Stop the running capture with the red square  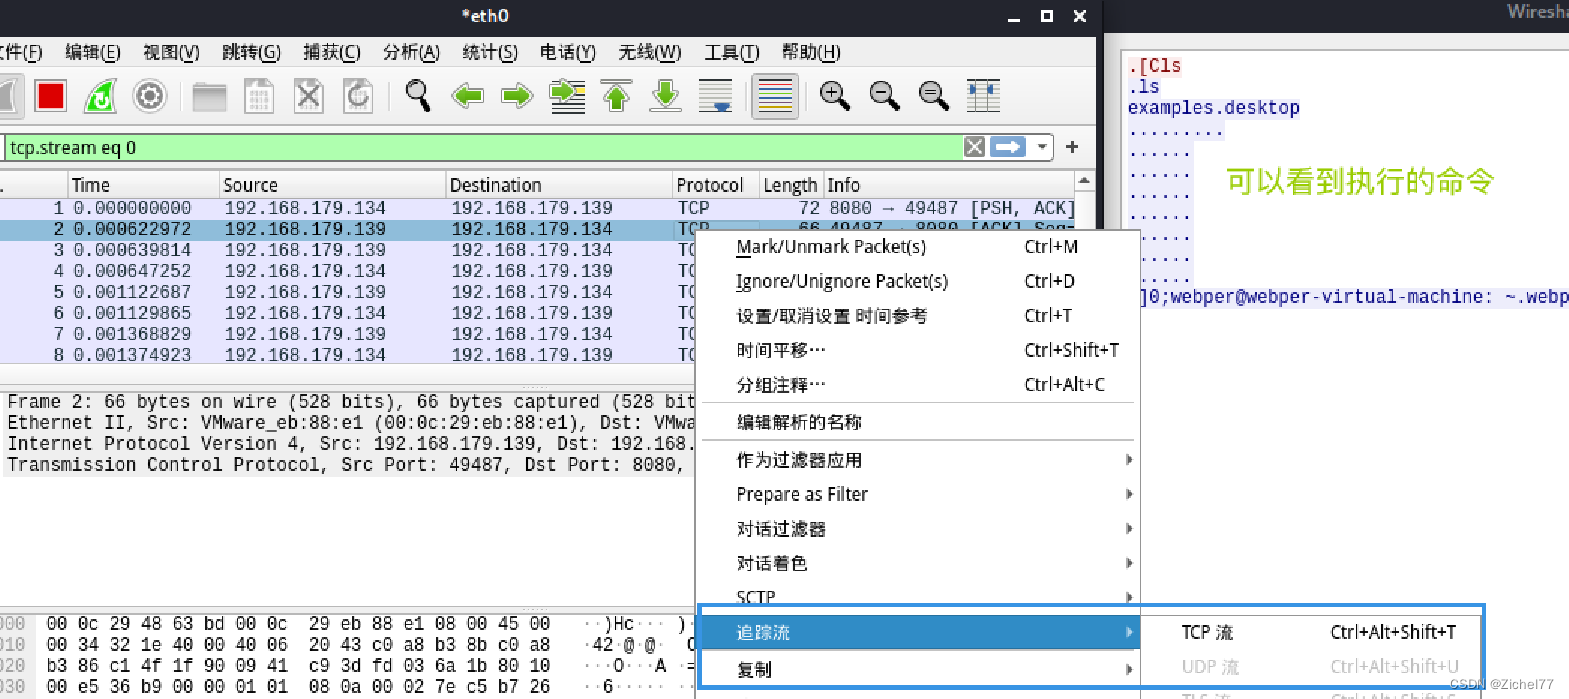pyautogui.click(x=51, y=96)
